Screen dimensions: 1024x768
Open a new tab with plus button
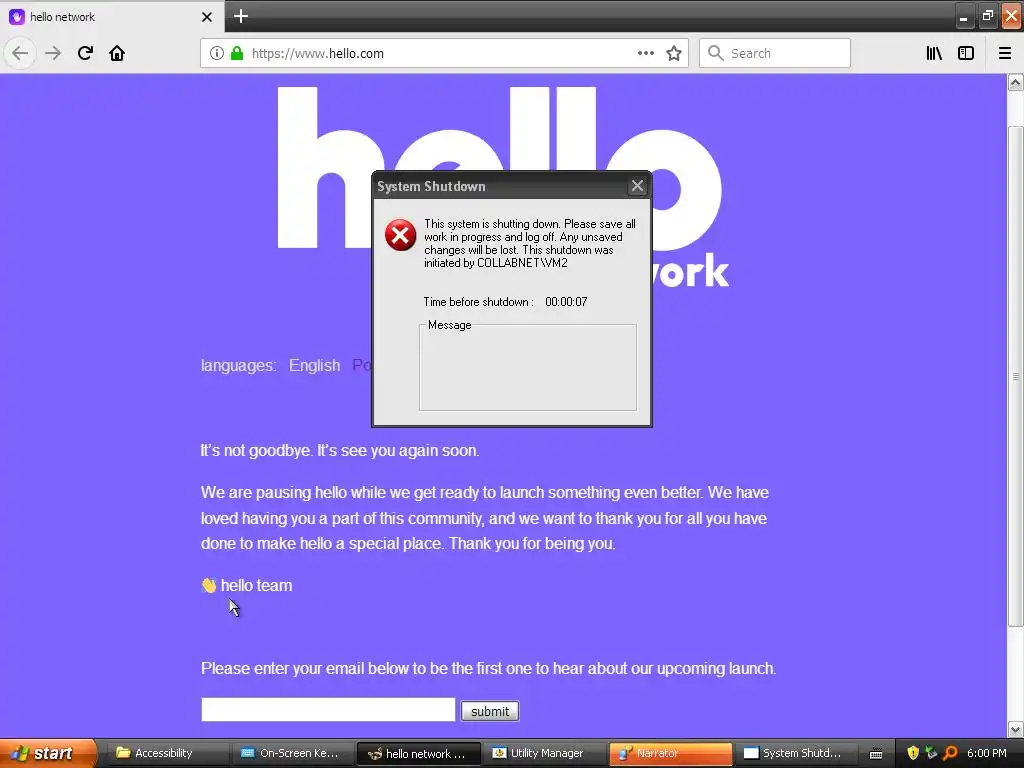tap(241, 16)
